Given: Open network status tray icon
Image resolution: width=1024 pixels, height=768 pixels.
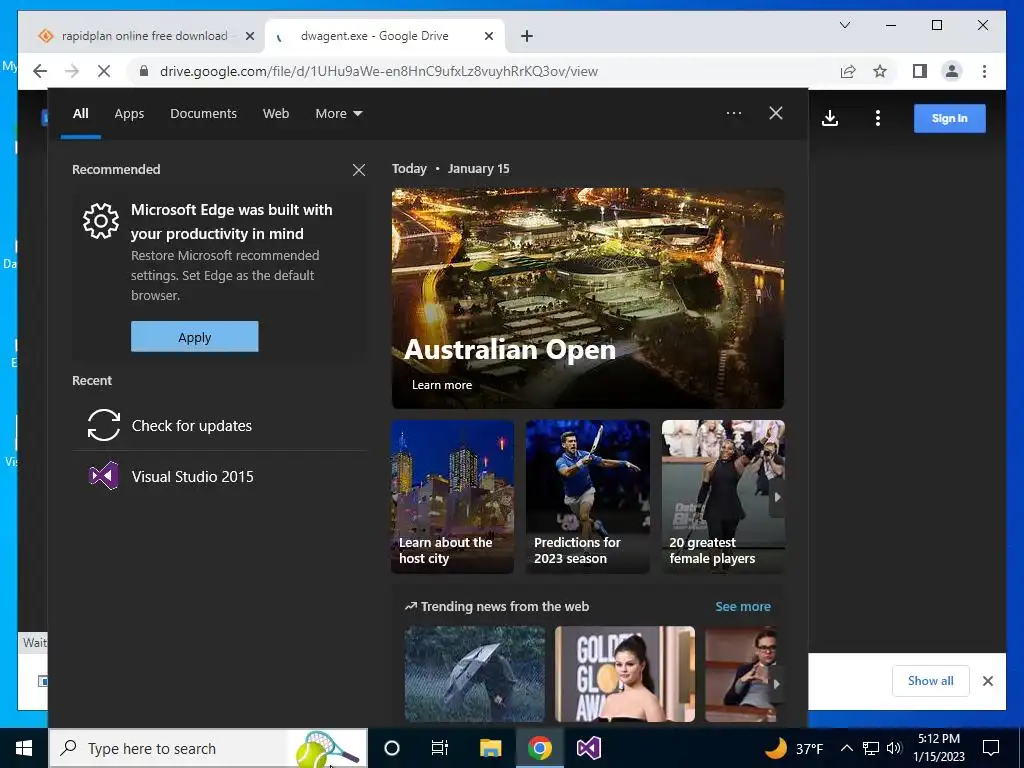Looking at the screenshot, I should [x=871, y=748].
